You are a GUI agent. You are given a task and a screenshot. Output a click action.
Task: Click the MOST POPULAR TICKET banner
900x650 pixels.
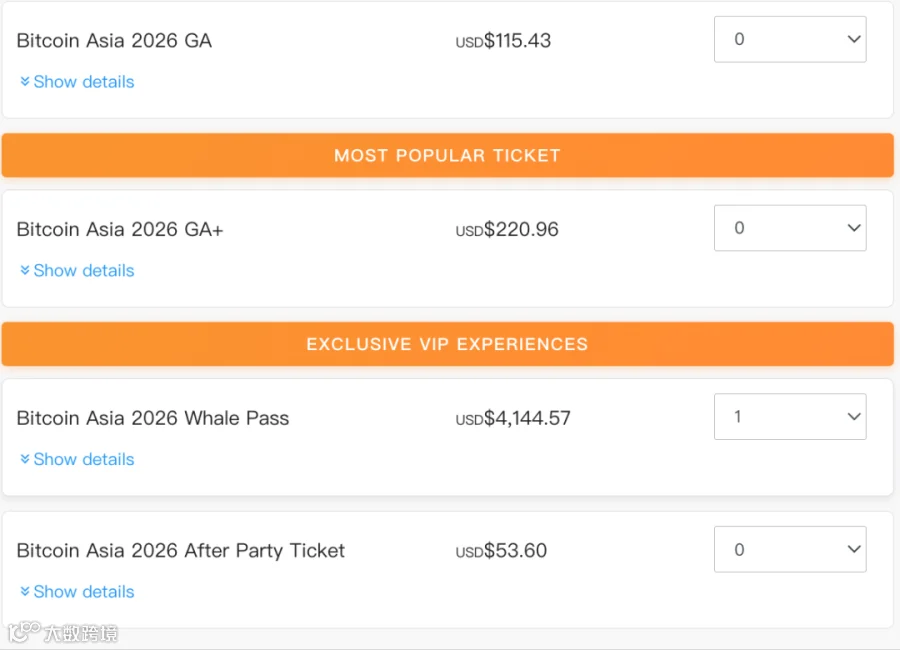pos(448,156)
